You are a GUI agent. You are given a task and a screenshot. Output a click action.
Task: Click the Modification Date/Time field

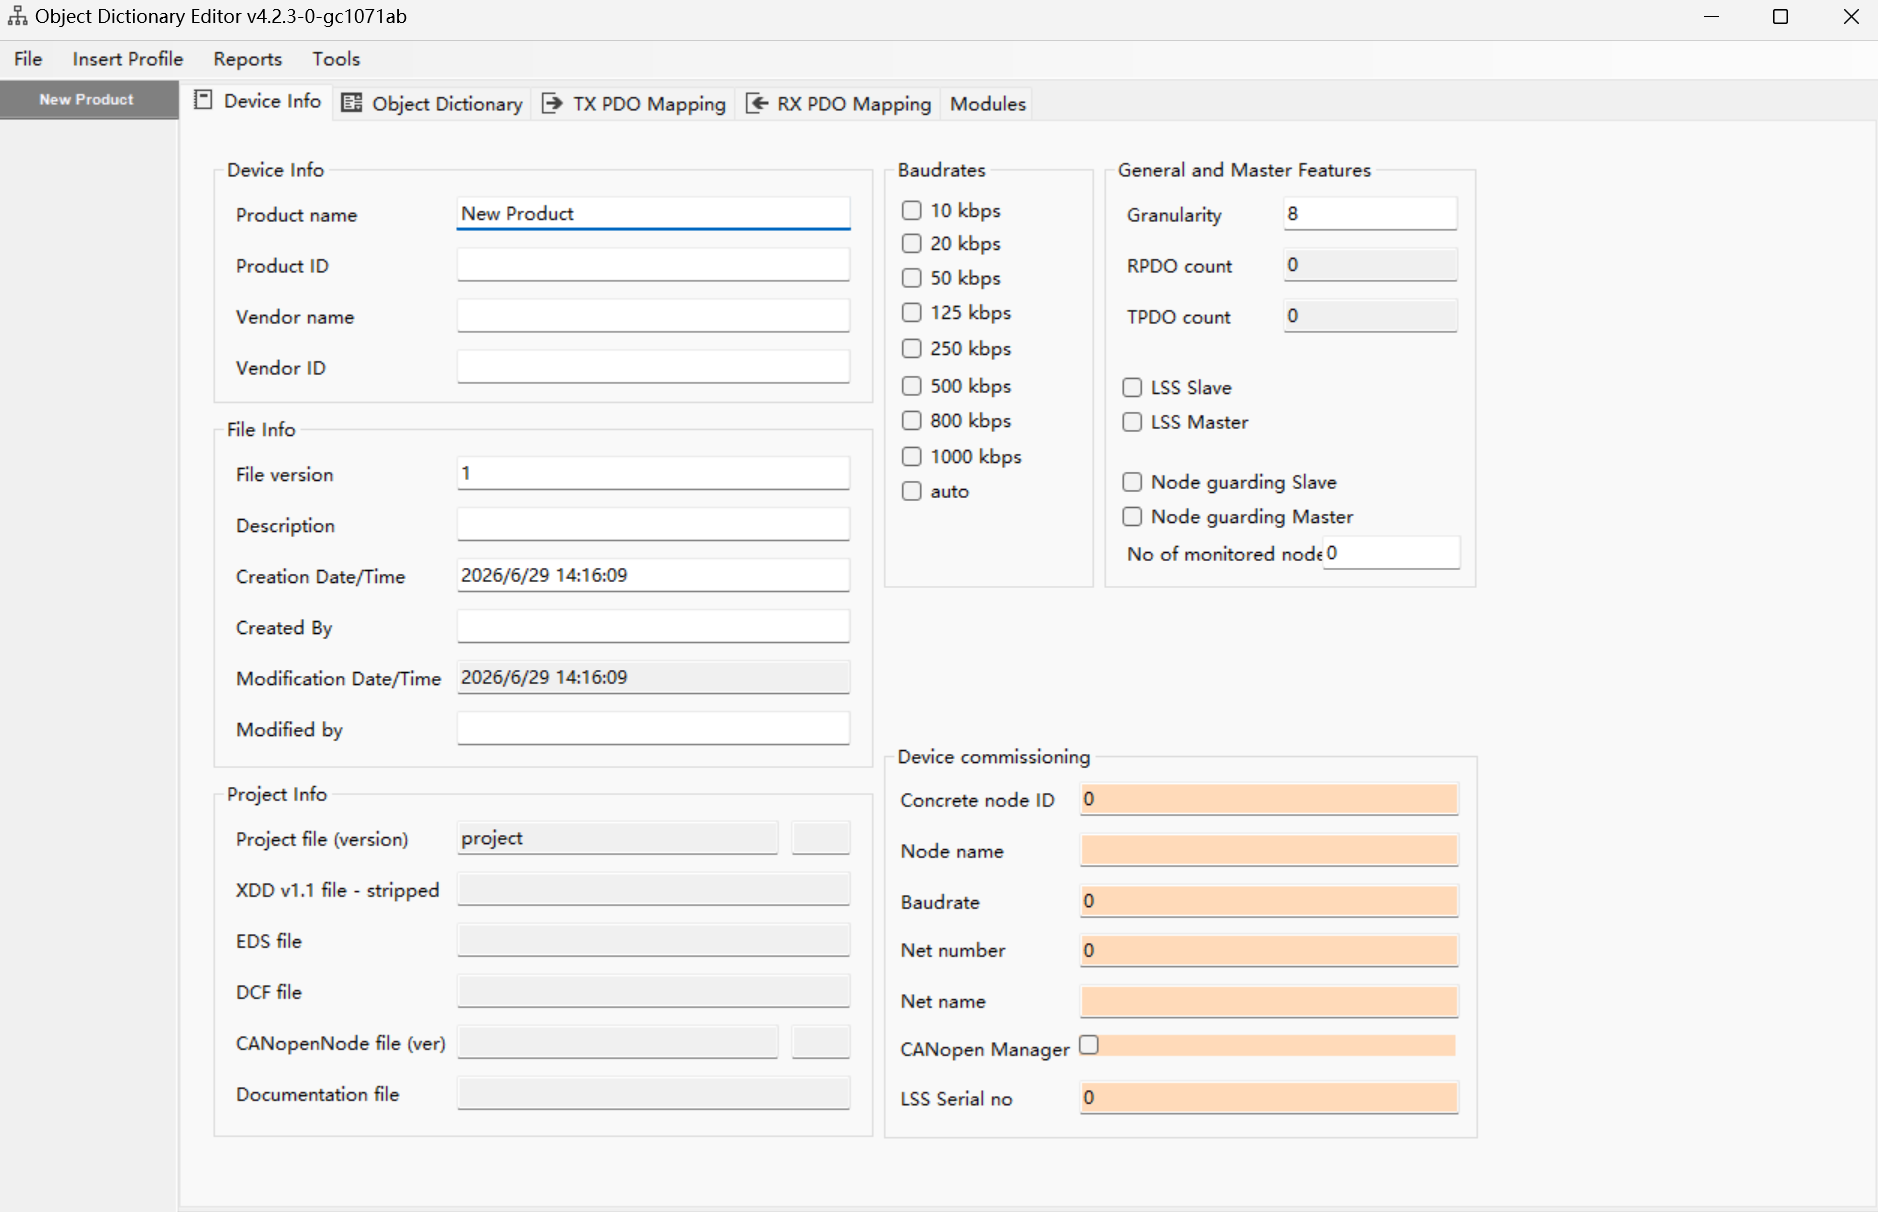pos(653,677)
